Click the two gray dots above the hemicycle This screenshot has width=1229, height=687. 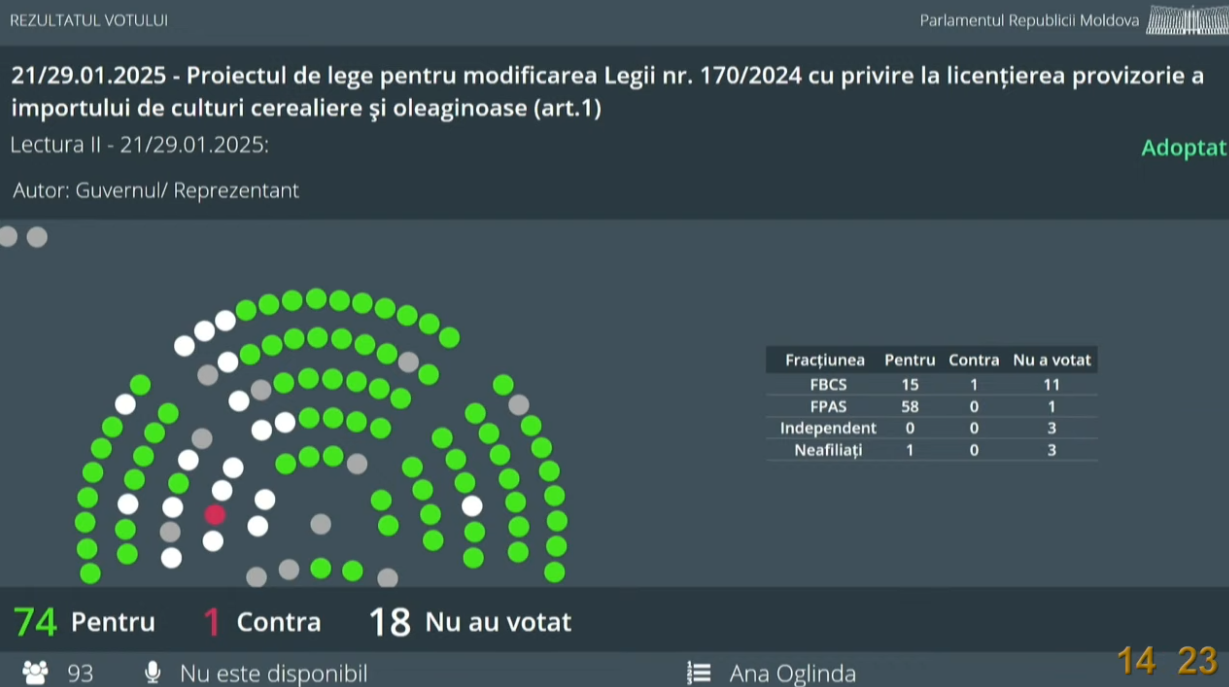pyautogui.click(x=23, y=237)
